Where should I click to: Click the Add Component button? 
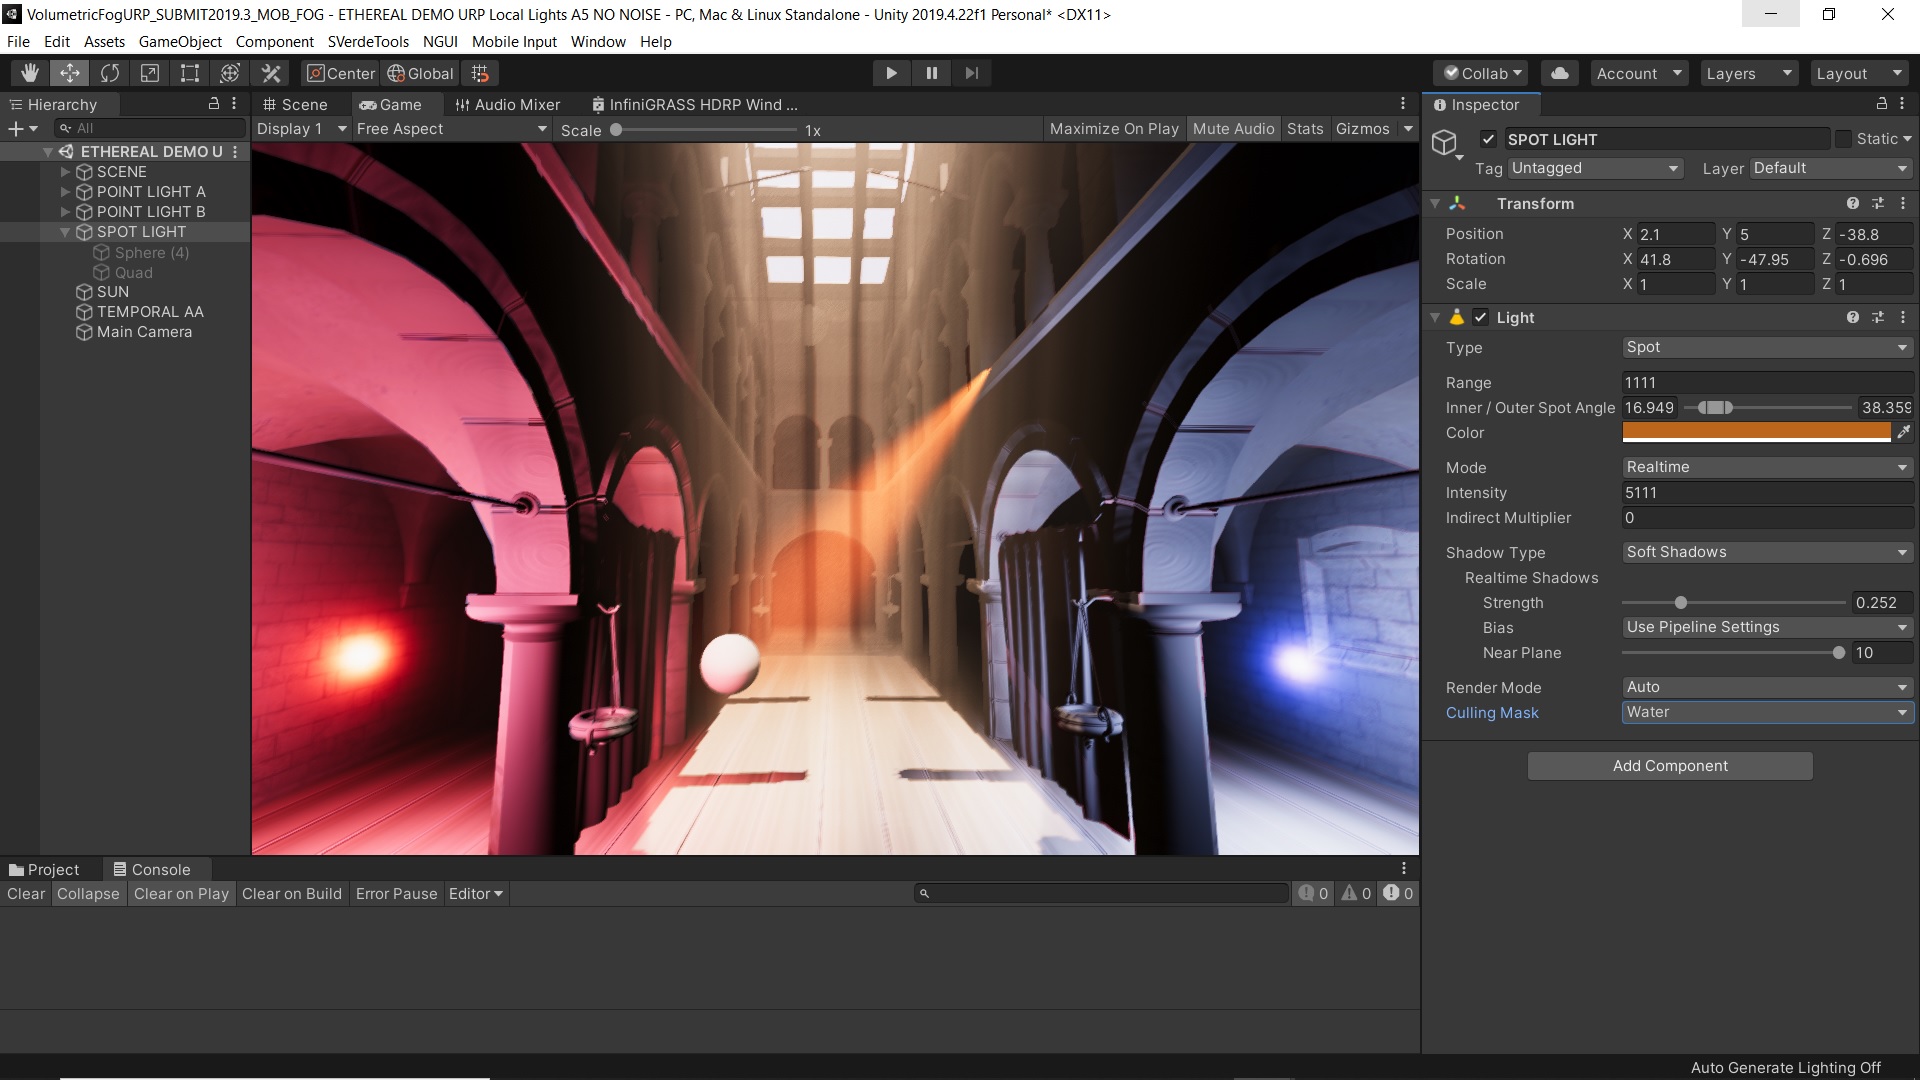1668,765
